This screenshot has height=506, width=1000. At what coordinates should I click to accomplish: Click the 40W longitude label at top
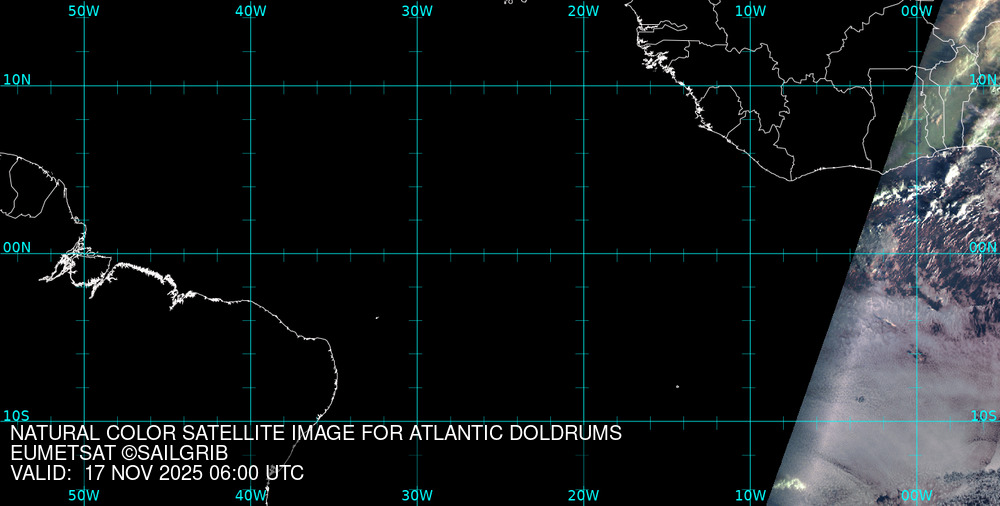(250, 11)
